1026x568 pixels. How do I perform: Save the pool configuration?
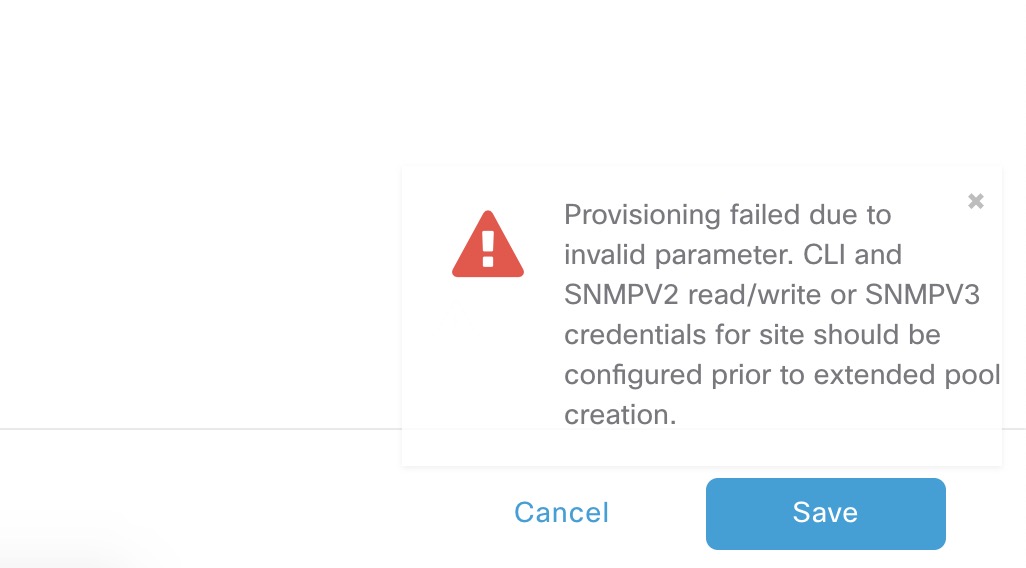point(826,514)
